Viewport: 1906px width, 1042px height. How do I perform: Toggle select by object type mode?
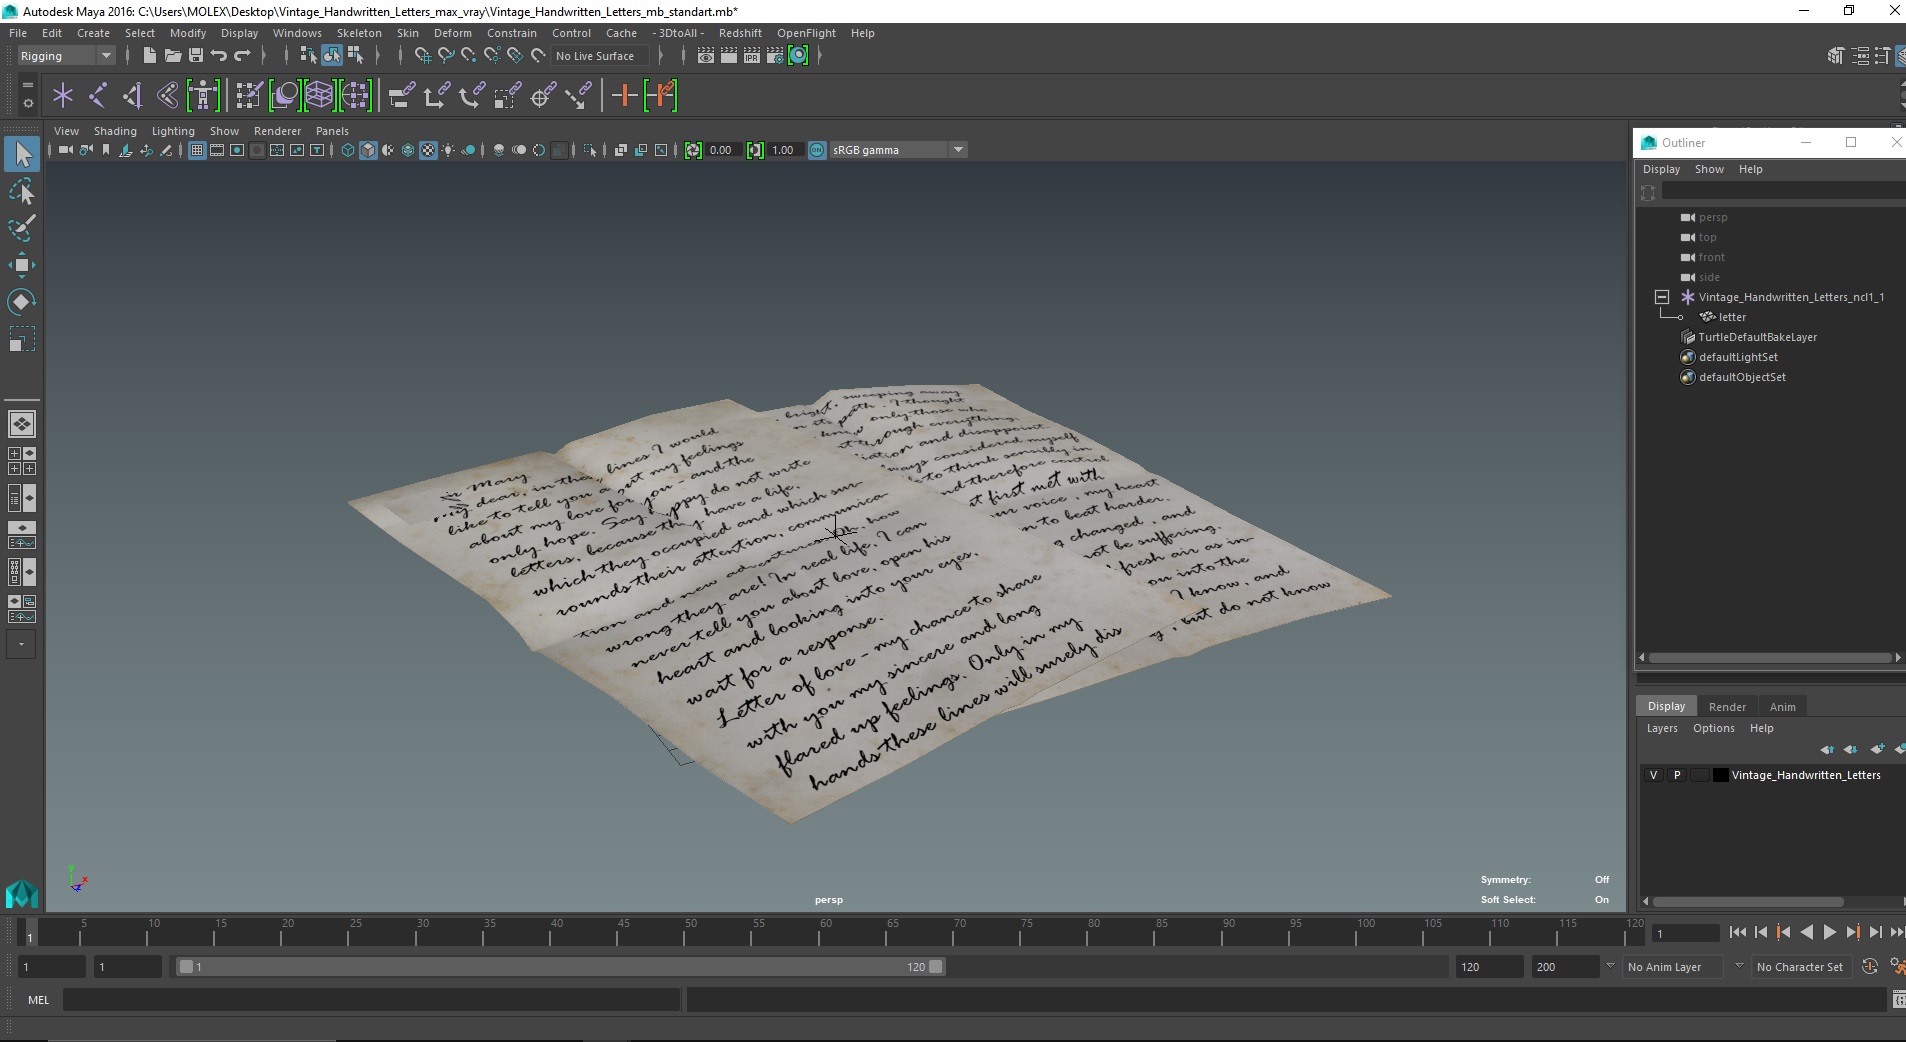[x=332, y=56]
